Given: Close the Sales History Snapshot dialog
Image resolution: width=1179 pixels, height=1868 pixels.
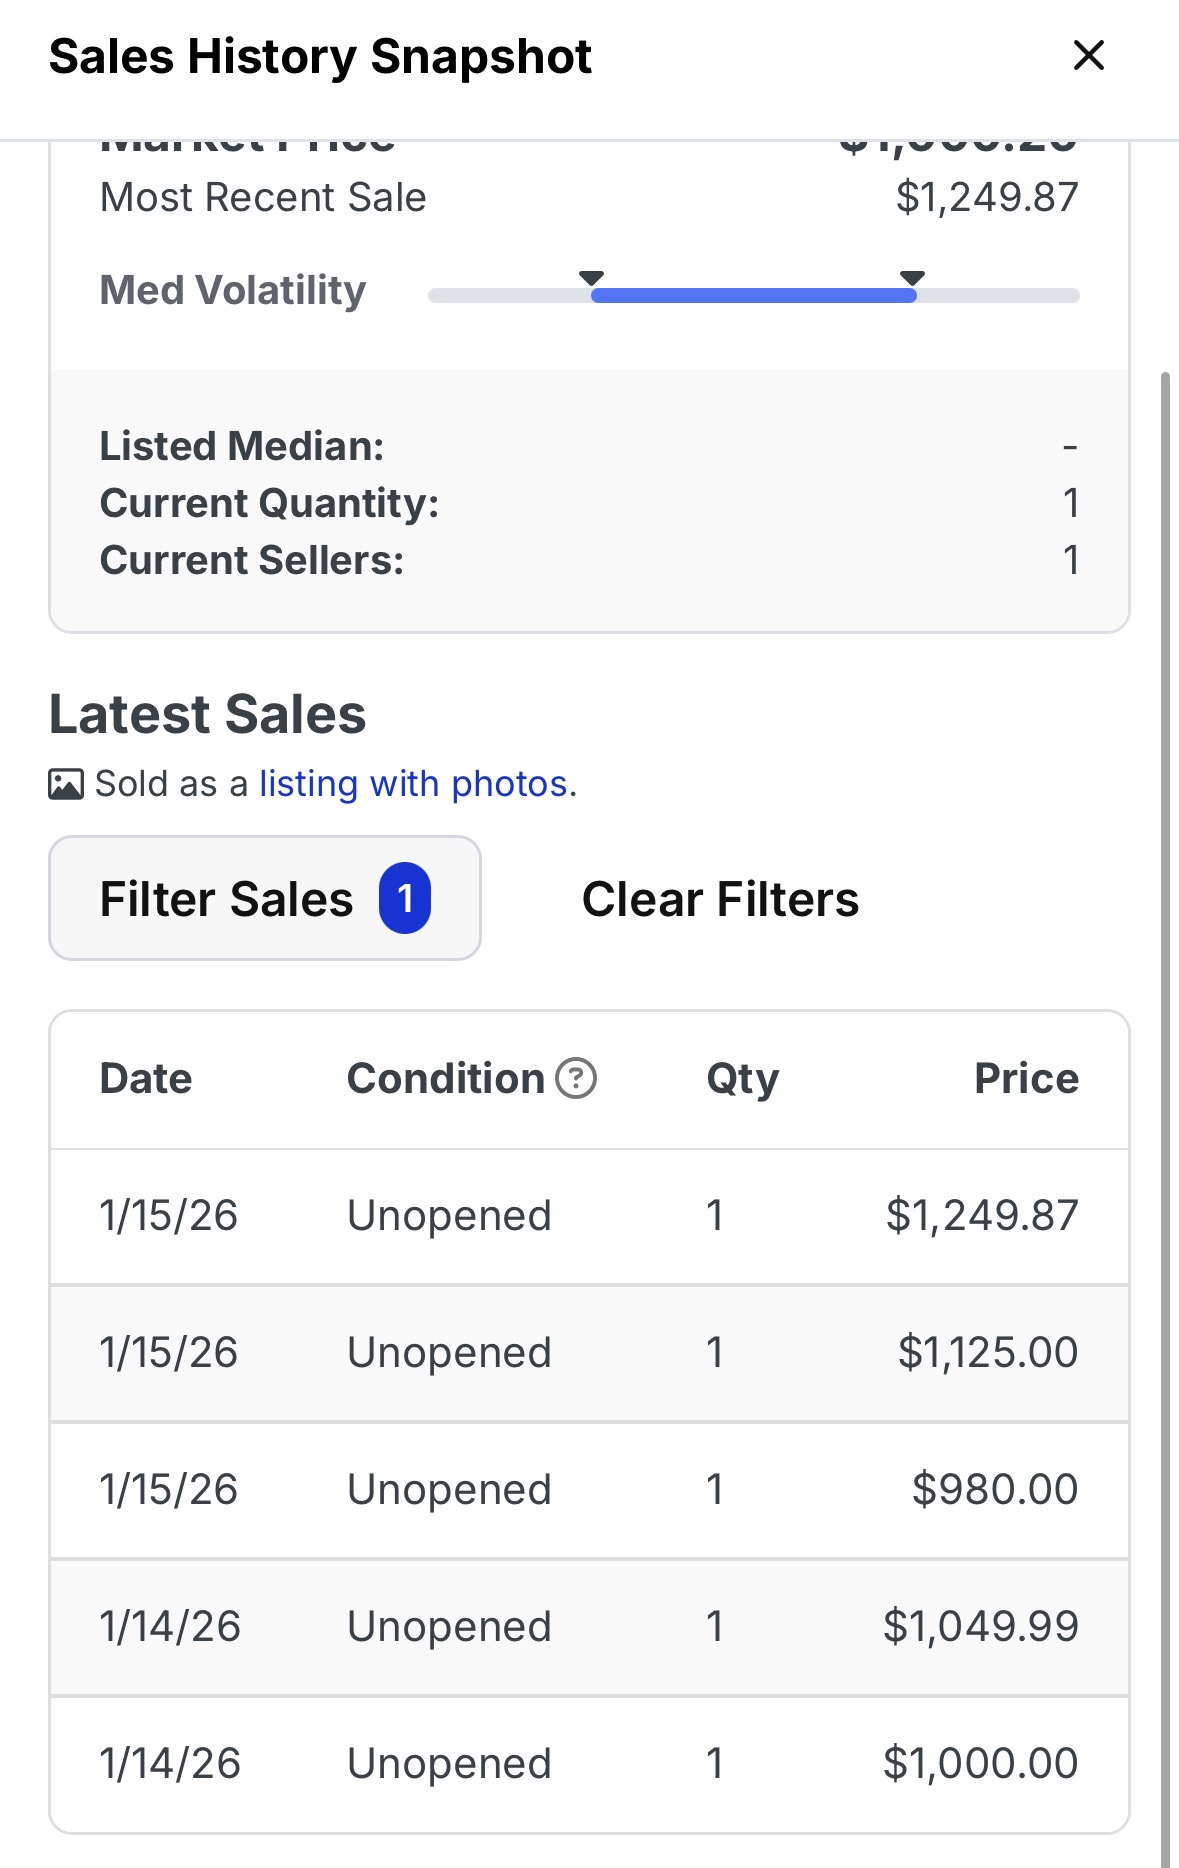Looking at the screenshot, I should 1088,56.
